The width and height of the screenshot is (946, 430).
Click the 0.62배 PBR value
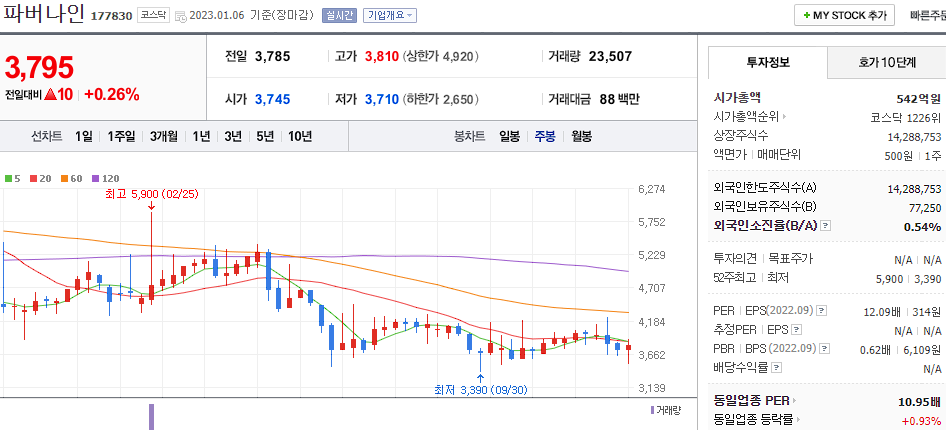pos(875,349)
